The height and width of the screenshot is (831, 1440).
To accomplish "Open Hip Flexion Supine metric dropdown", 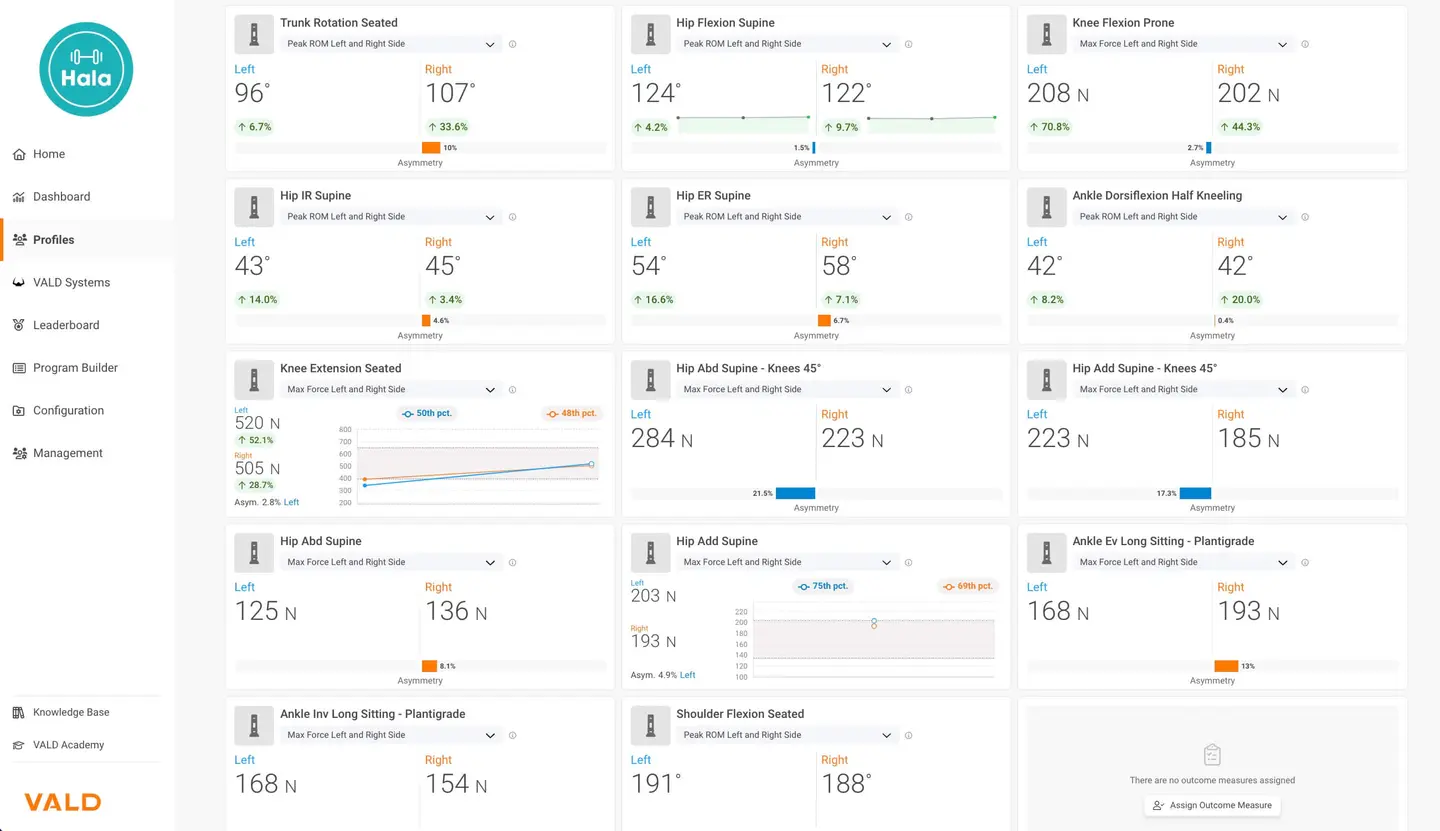I will click(786, 44).
